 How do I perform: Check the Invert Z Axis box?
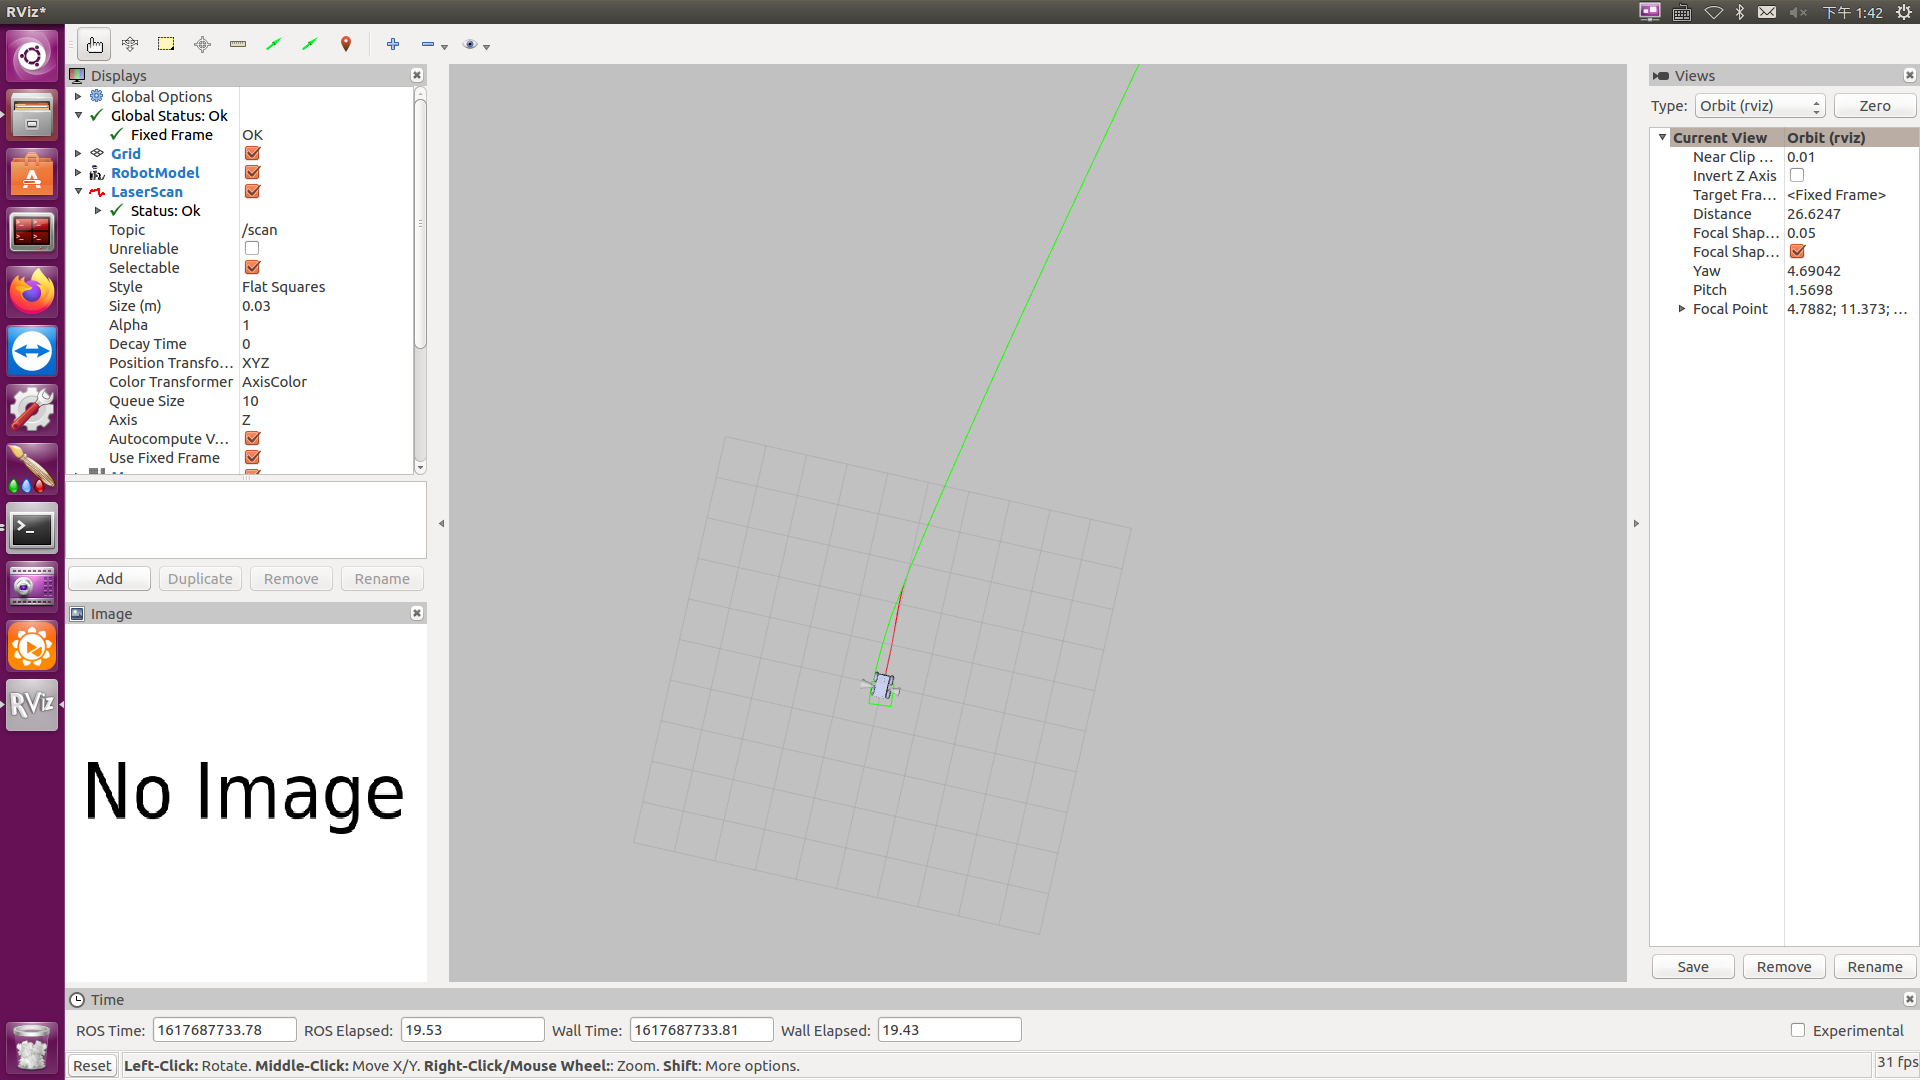pyautogui.click(x=1797, y=176)
